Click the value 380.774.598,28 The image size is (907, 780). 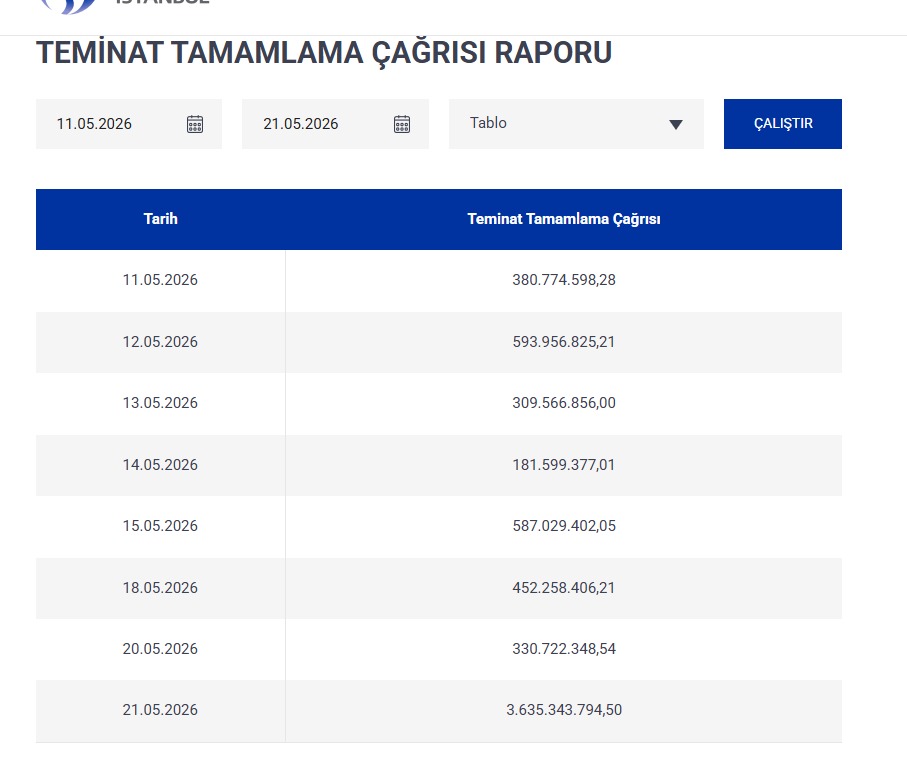click(x=564, y=280)
